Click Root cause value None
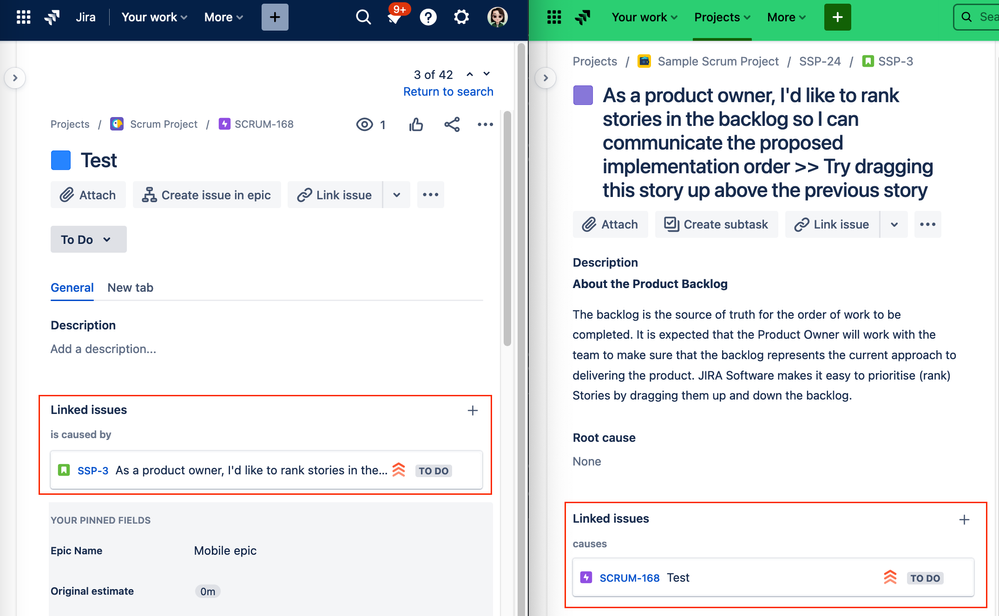This screenshot has width=999, height=616. click(x=587, y=461)
